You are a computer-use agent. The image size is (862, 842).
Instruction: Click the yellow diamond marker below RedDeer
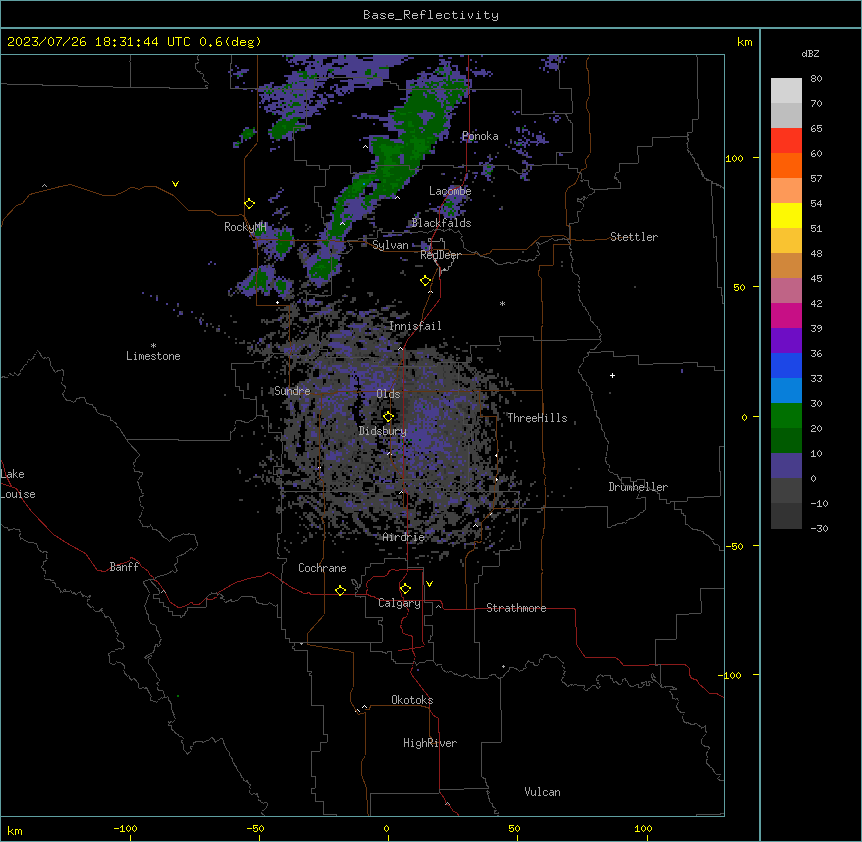(426, 281)
